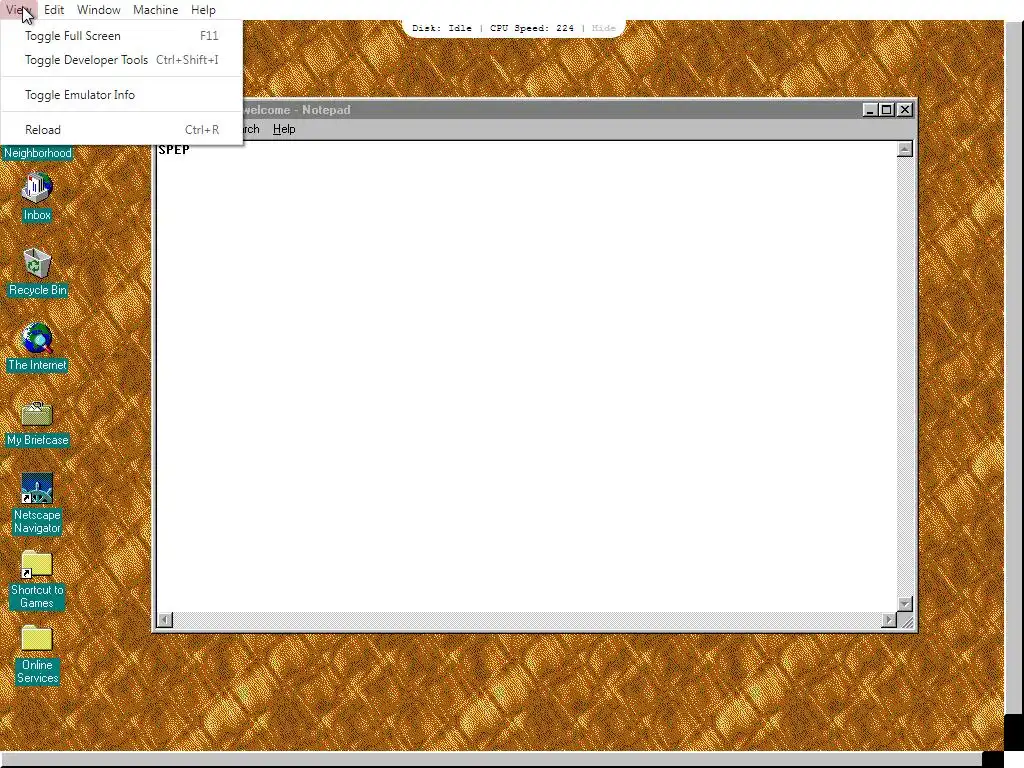1024x768 pixels.
Task: Click the Notepad resize grip corner
Action: pyautogui.click(x=906, y=621)
